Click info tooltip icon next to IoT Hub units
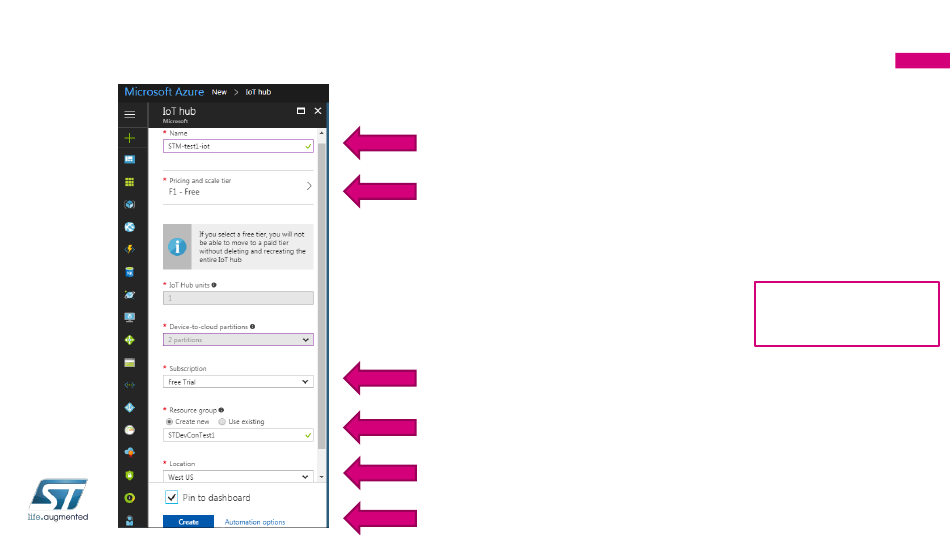The height and width of the screenshot is (535, 950). tap(214, 285)
